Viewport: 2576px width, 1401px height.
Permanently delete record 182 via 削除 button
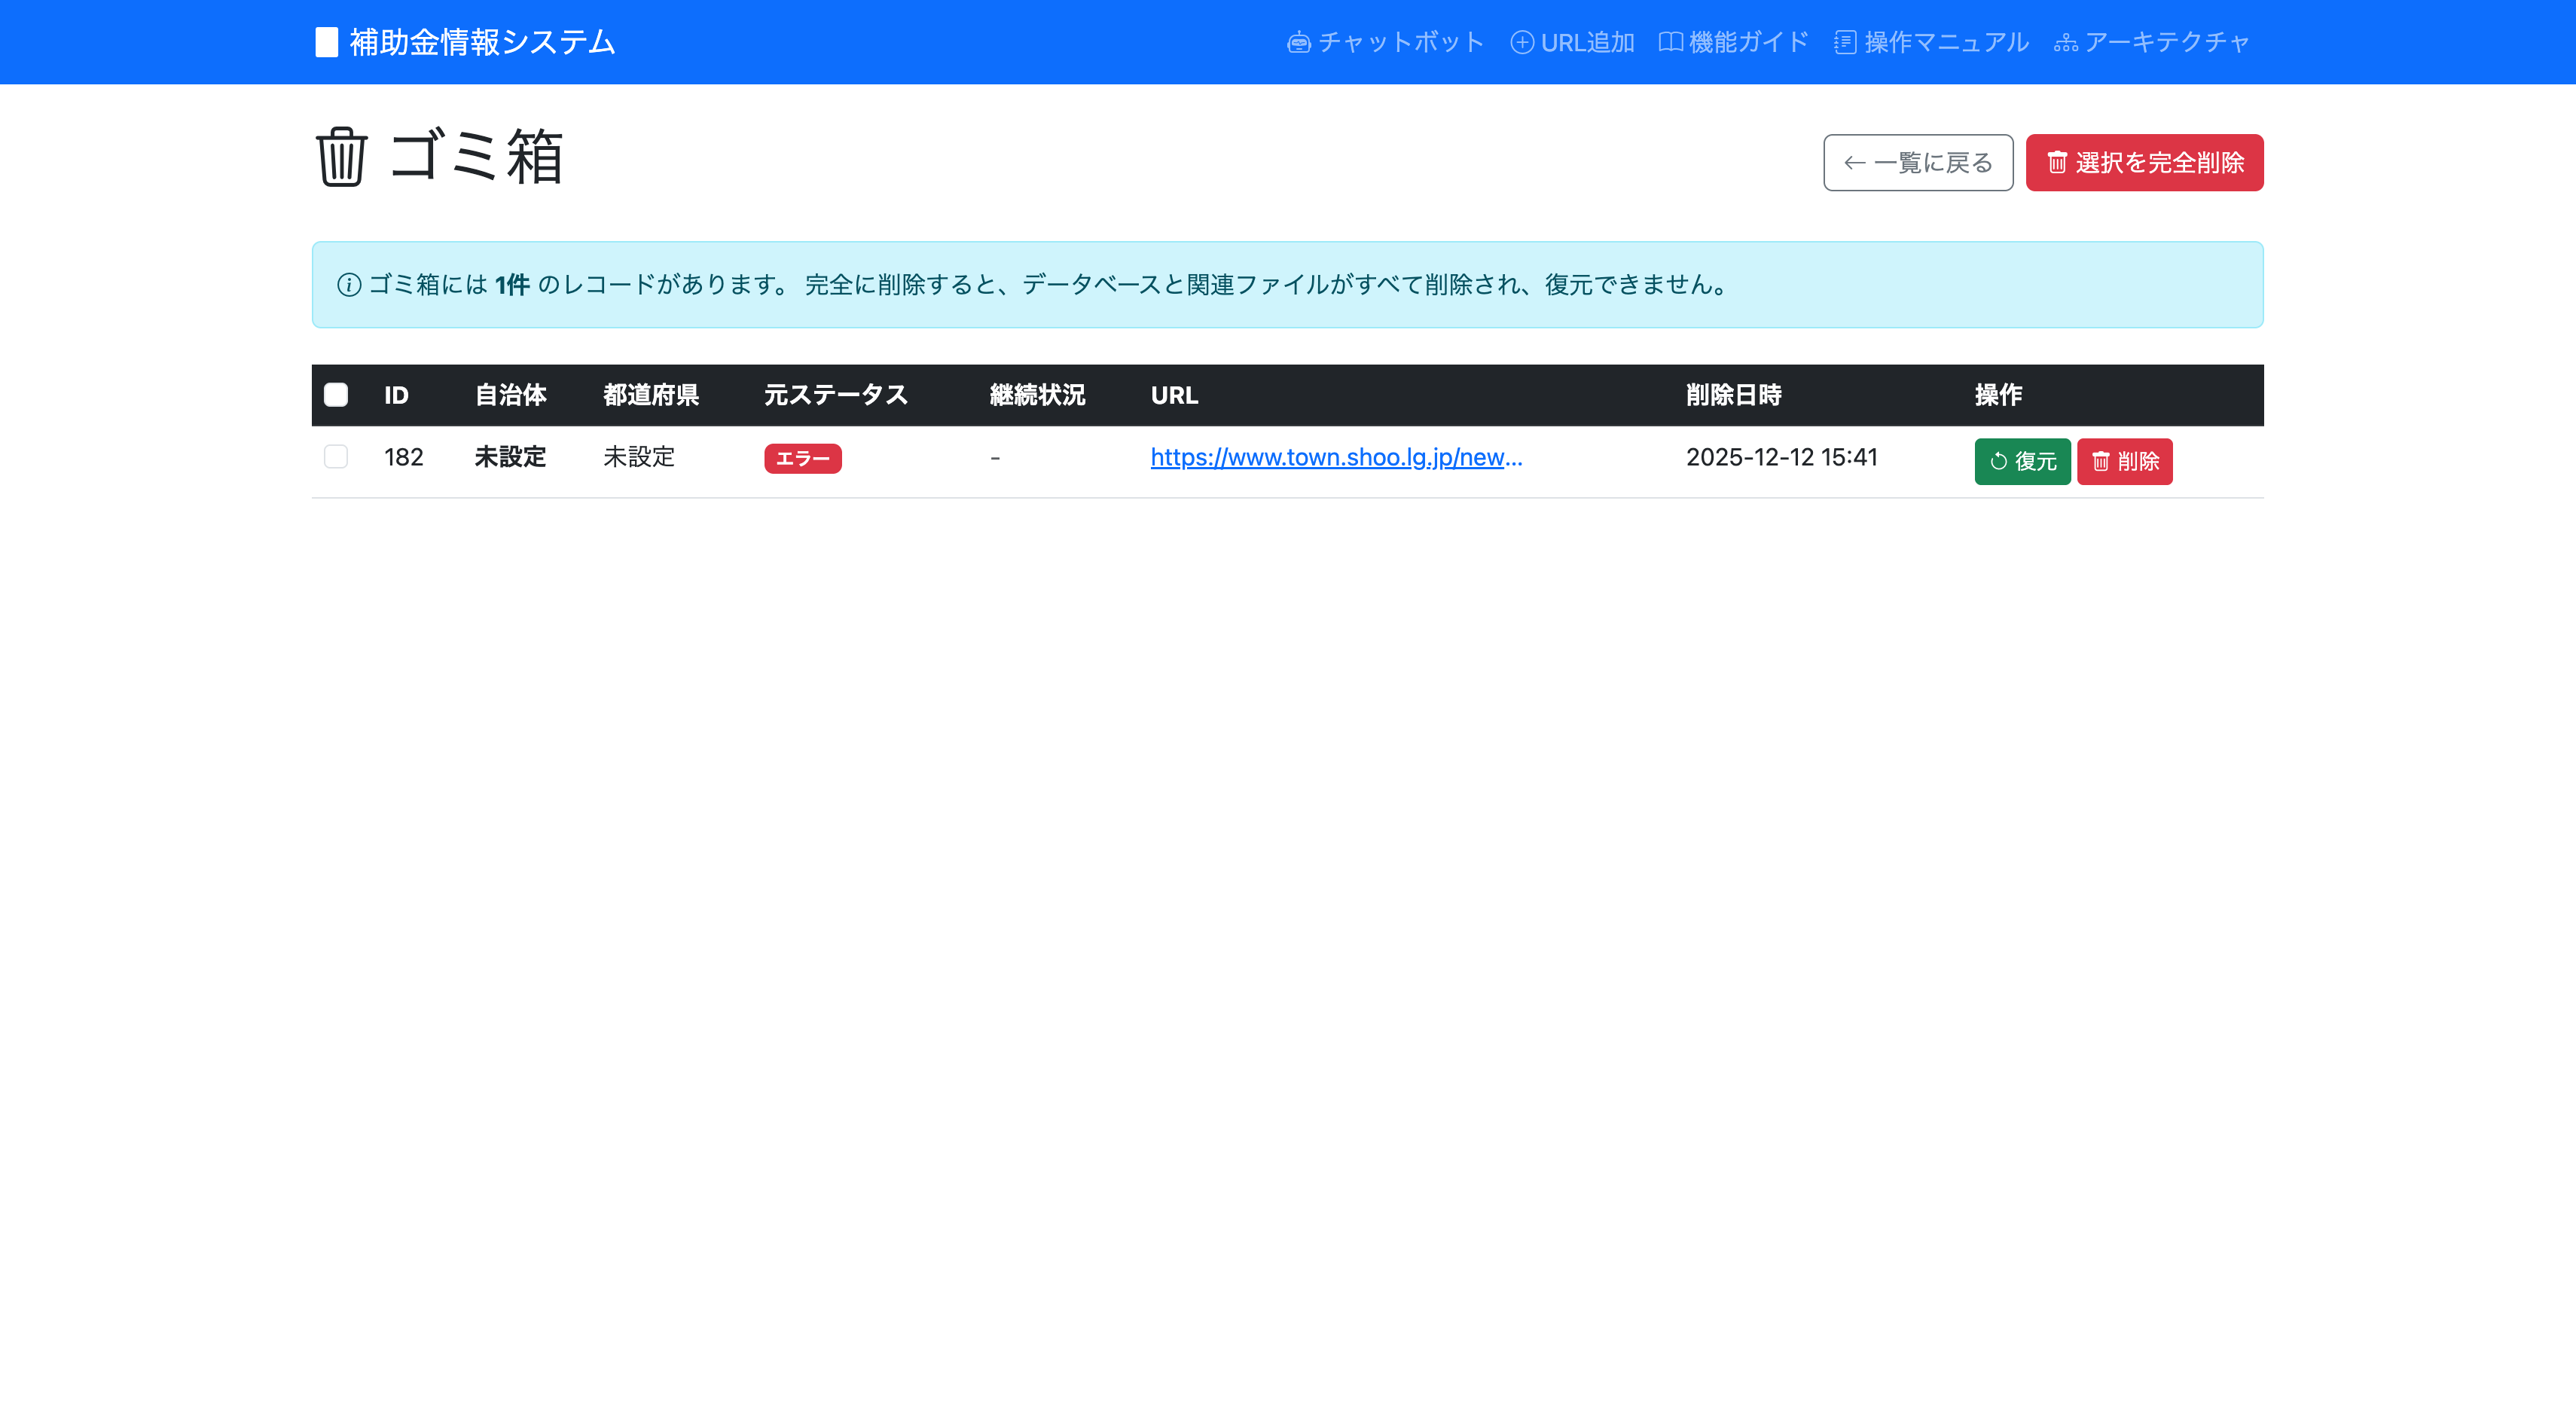coord(2125,461)
